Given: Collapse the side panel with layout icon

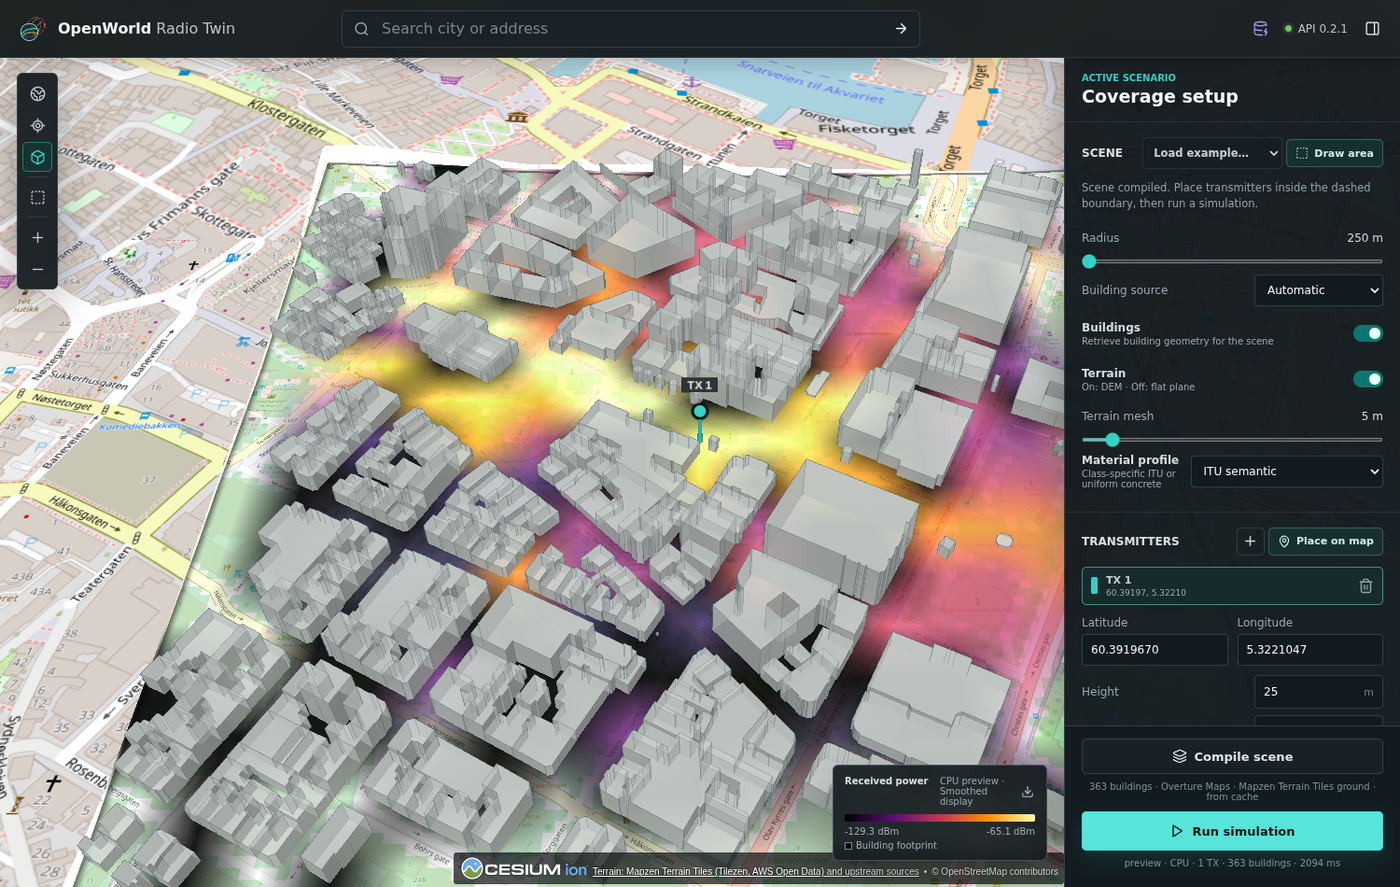Looking at the screenshot, I should coord(1372,29).
